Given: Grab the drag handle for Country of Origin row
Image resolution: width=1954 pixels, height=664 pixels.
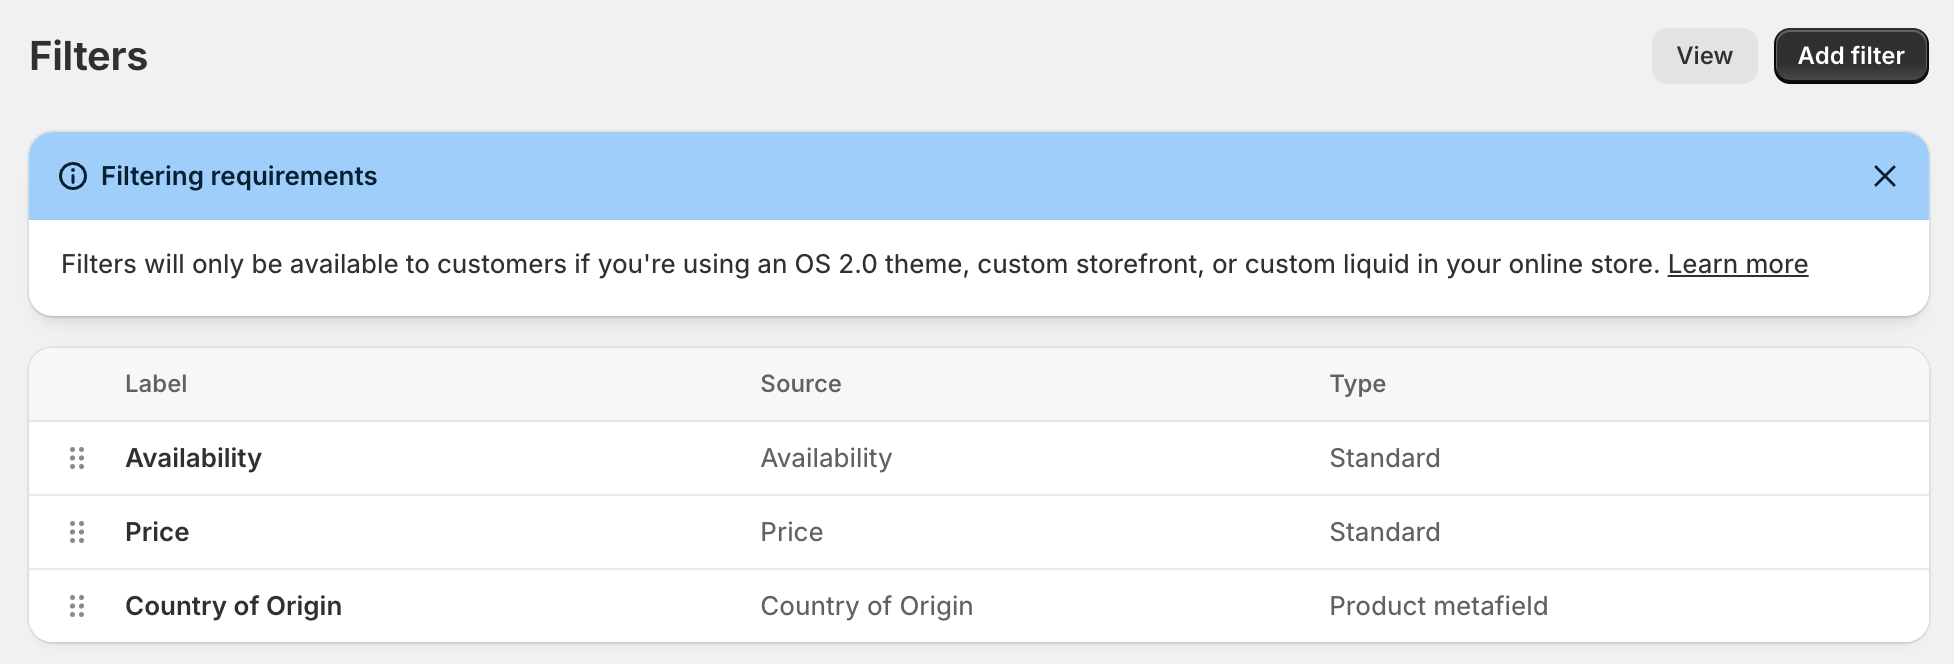Looking at the screenshot, I should 77,606.
